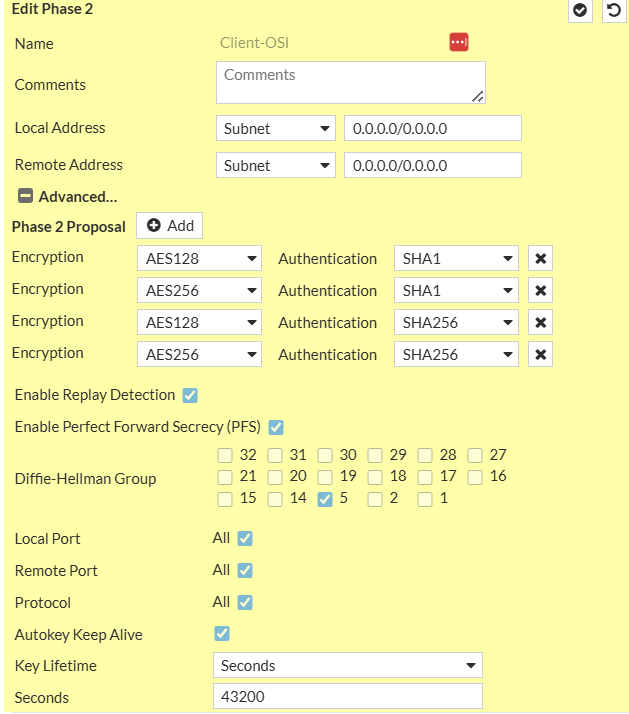Check Diffie-Hellman group 2
629x714 pixels.
click(x=375, y=499)
